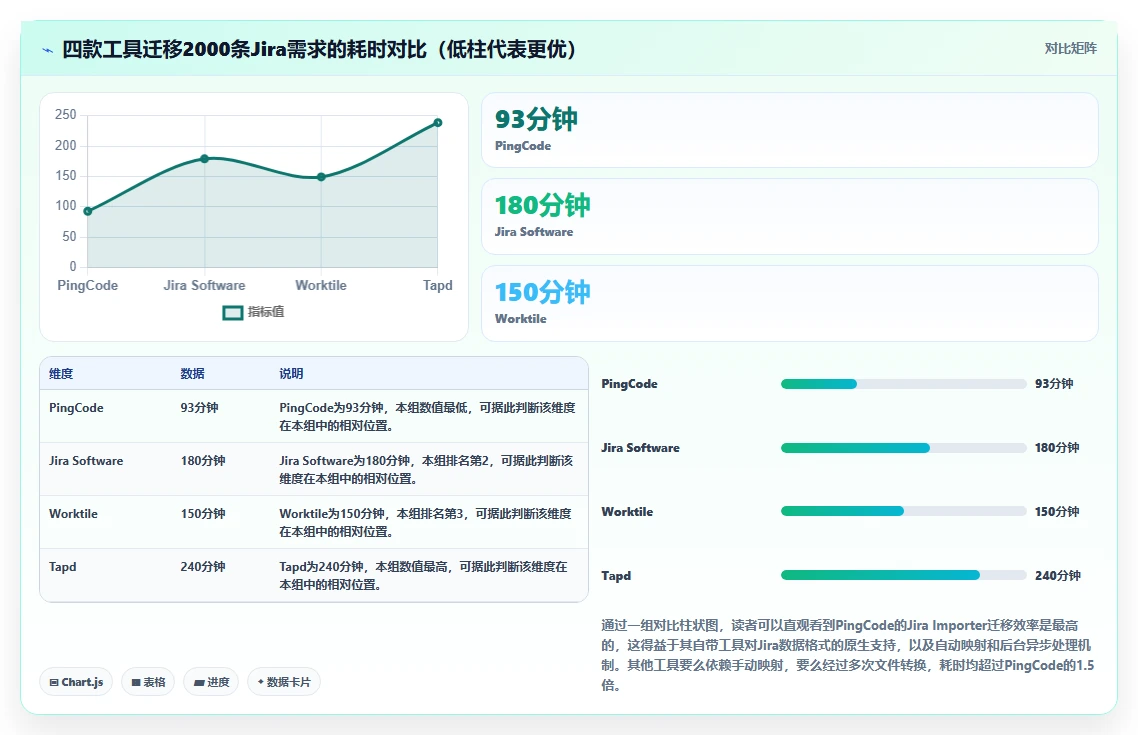Click the 说明 column header

pos(291,374)
